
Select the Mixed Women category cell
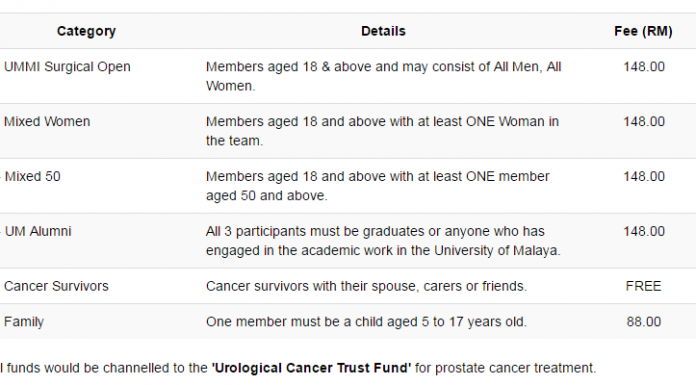coord(47,122)
